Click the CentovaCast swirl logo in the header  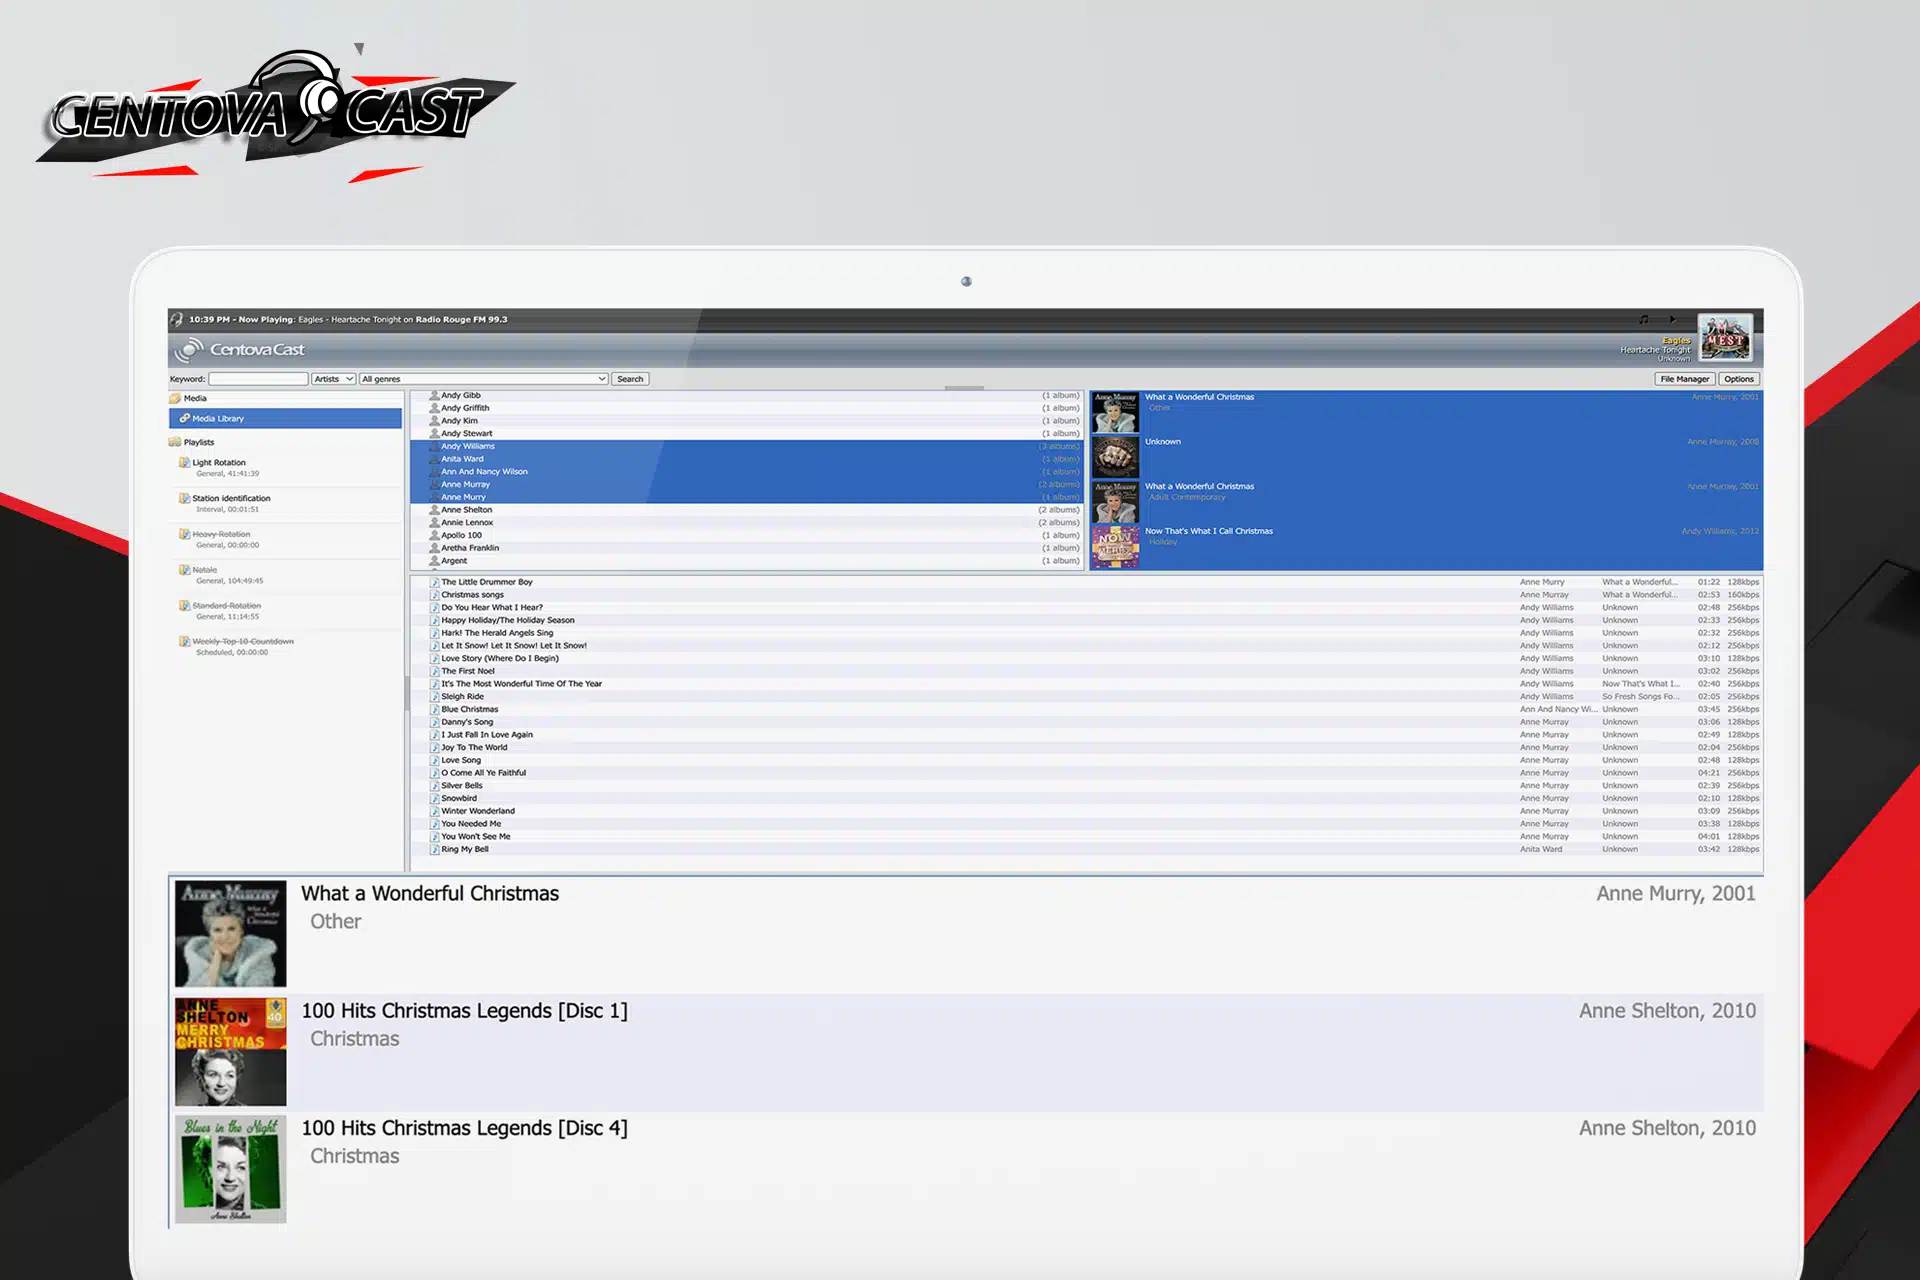pyautogui.click(x=188, y=350)
